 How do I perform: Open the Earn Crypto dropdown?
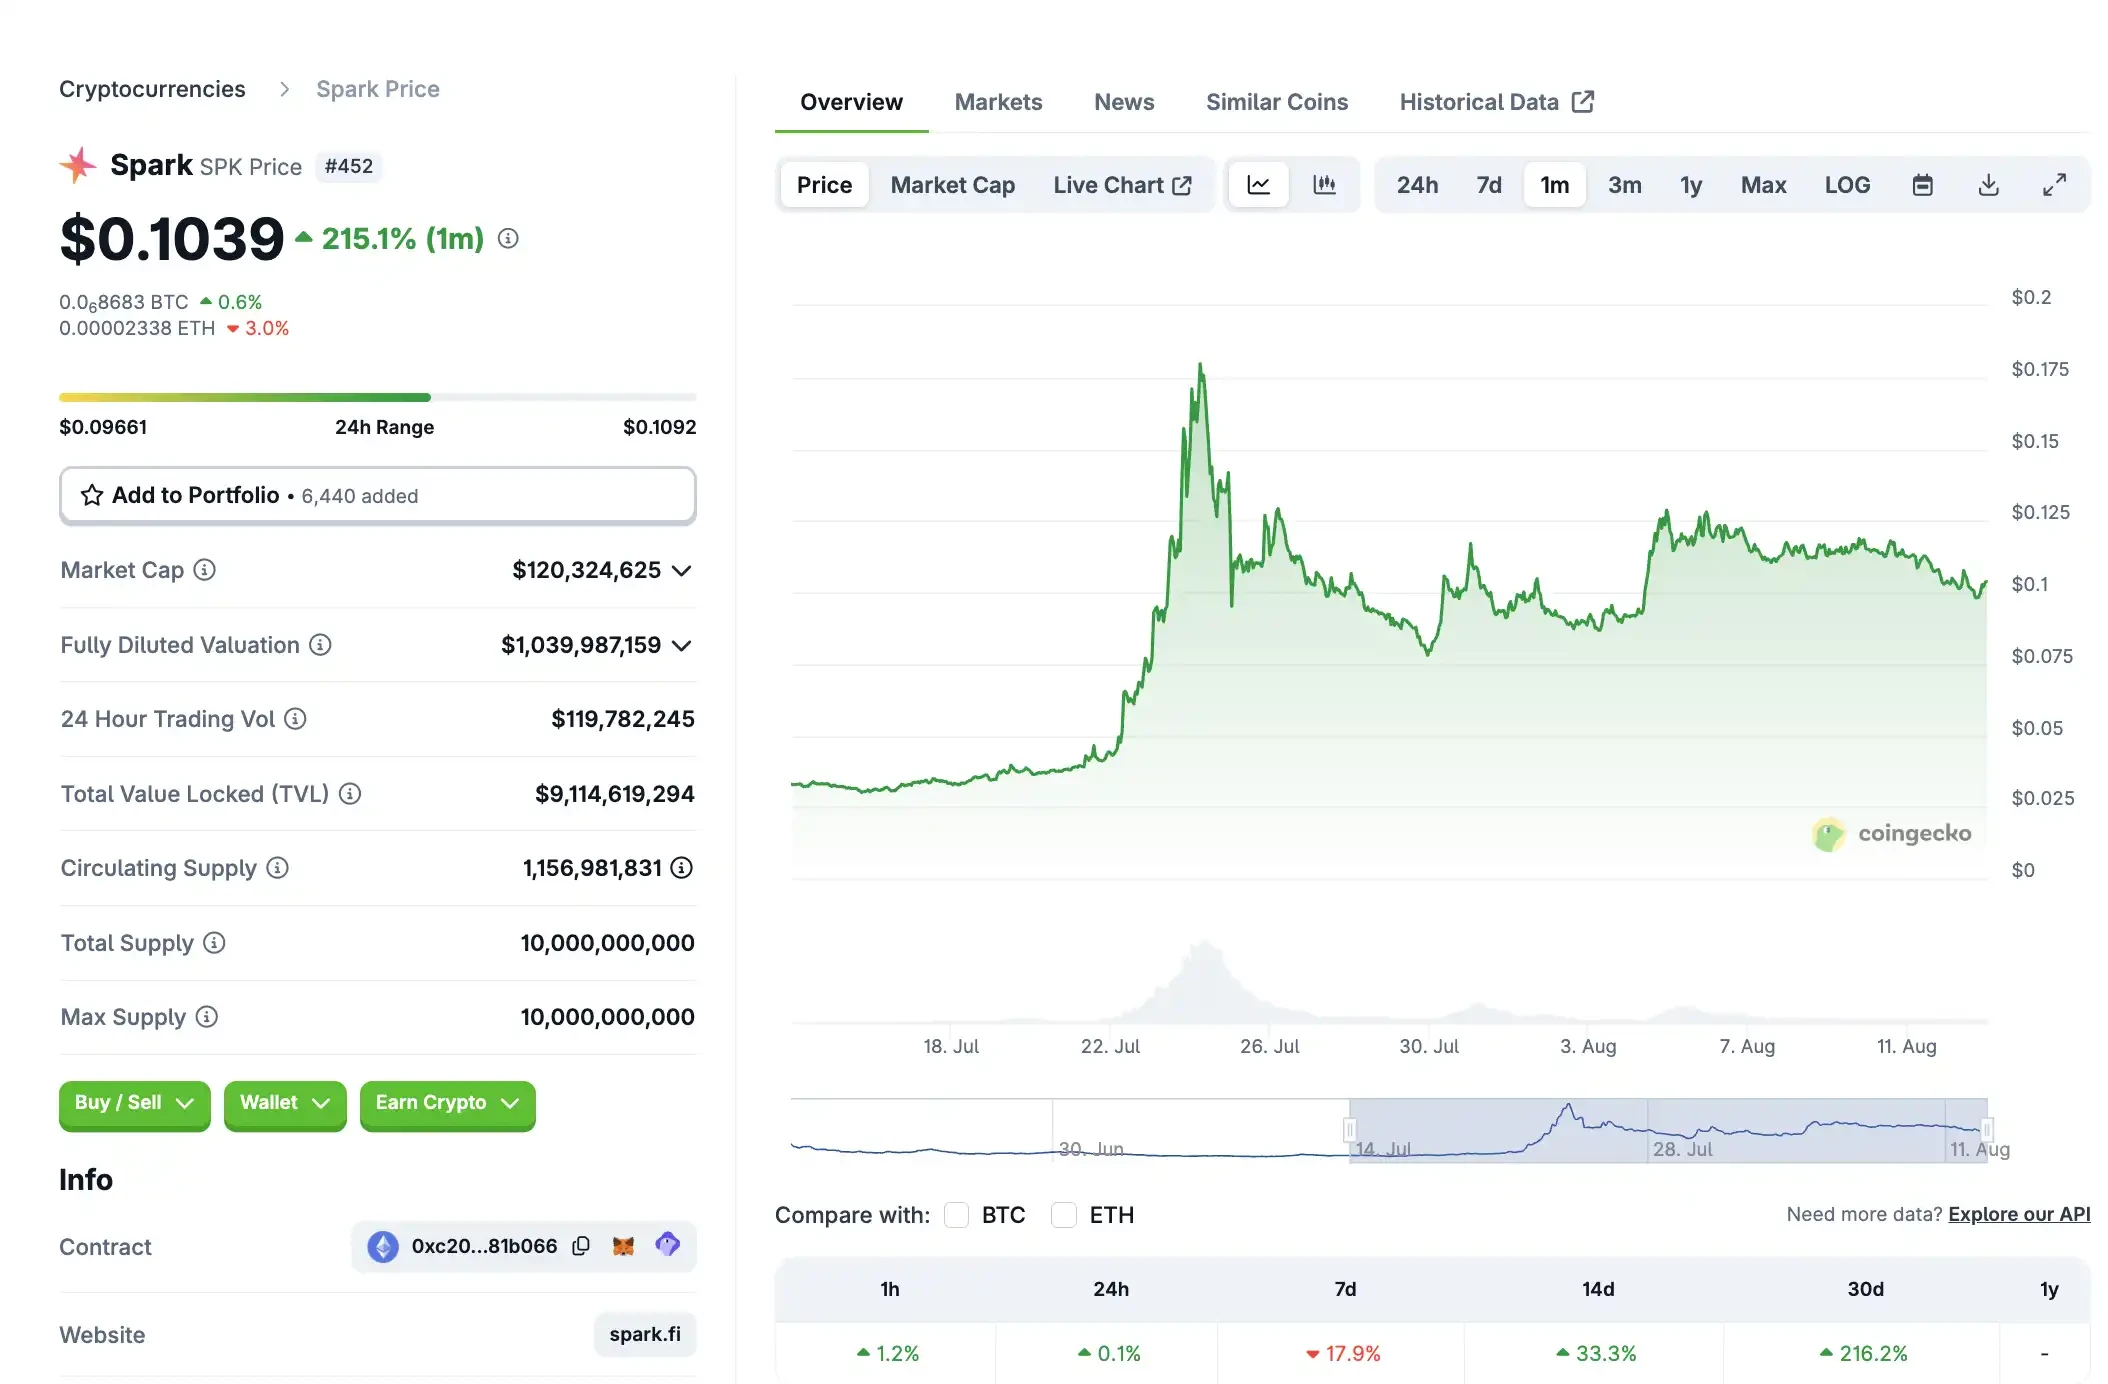(447, 1104)
